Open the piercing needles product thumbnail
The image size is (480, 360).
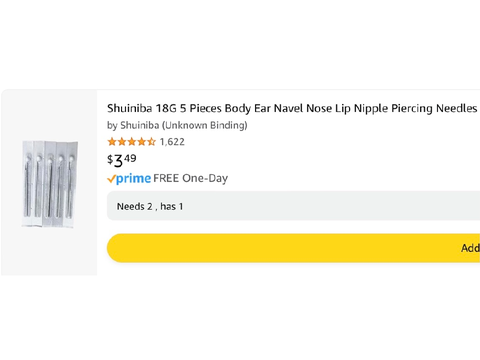(x=50, y=184)
